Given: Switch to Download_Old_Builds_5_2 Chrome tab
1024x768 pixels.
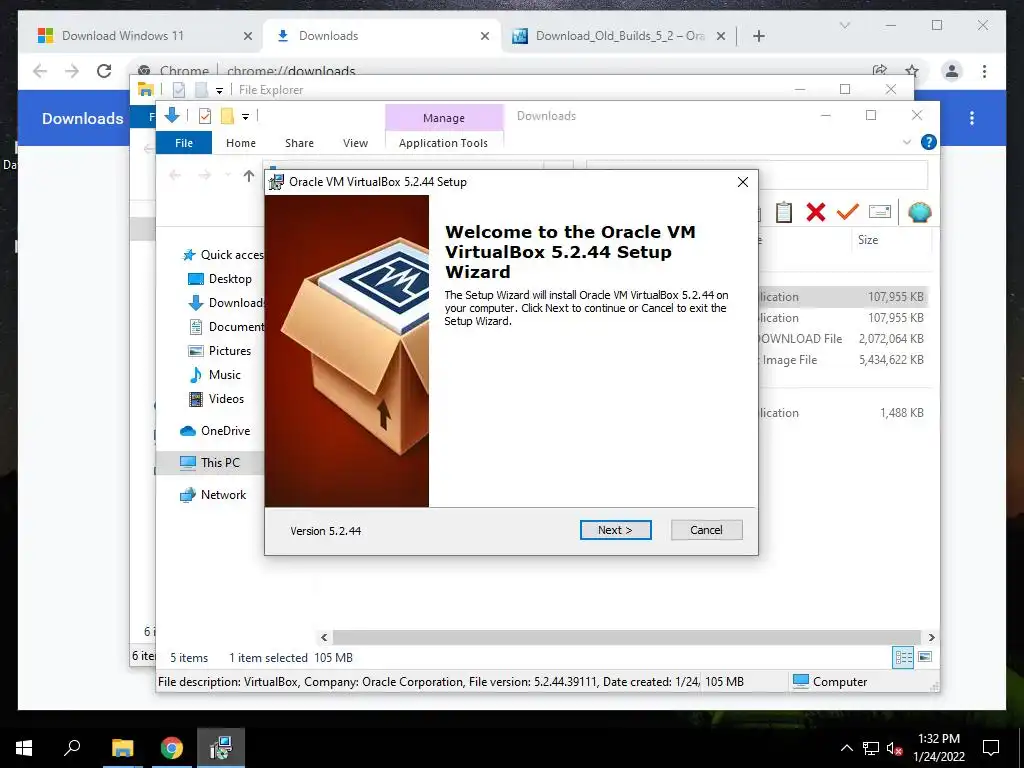Looking at the screenshot, I should [x=620, y=36].
